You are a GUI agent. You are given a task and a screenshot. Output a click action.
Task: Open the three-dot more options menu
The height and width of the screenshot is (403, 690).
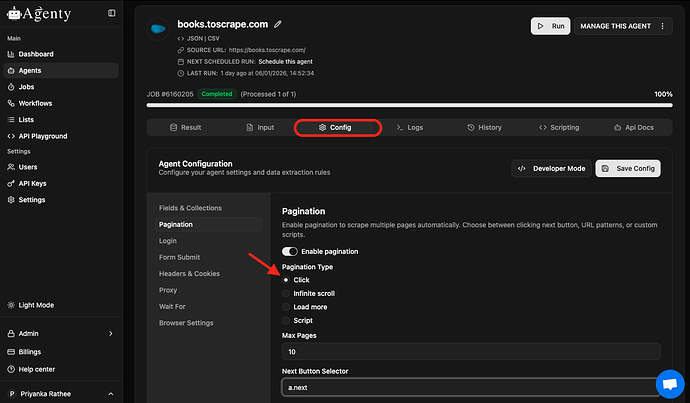pyautogui.click(x=663, y=26)
